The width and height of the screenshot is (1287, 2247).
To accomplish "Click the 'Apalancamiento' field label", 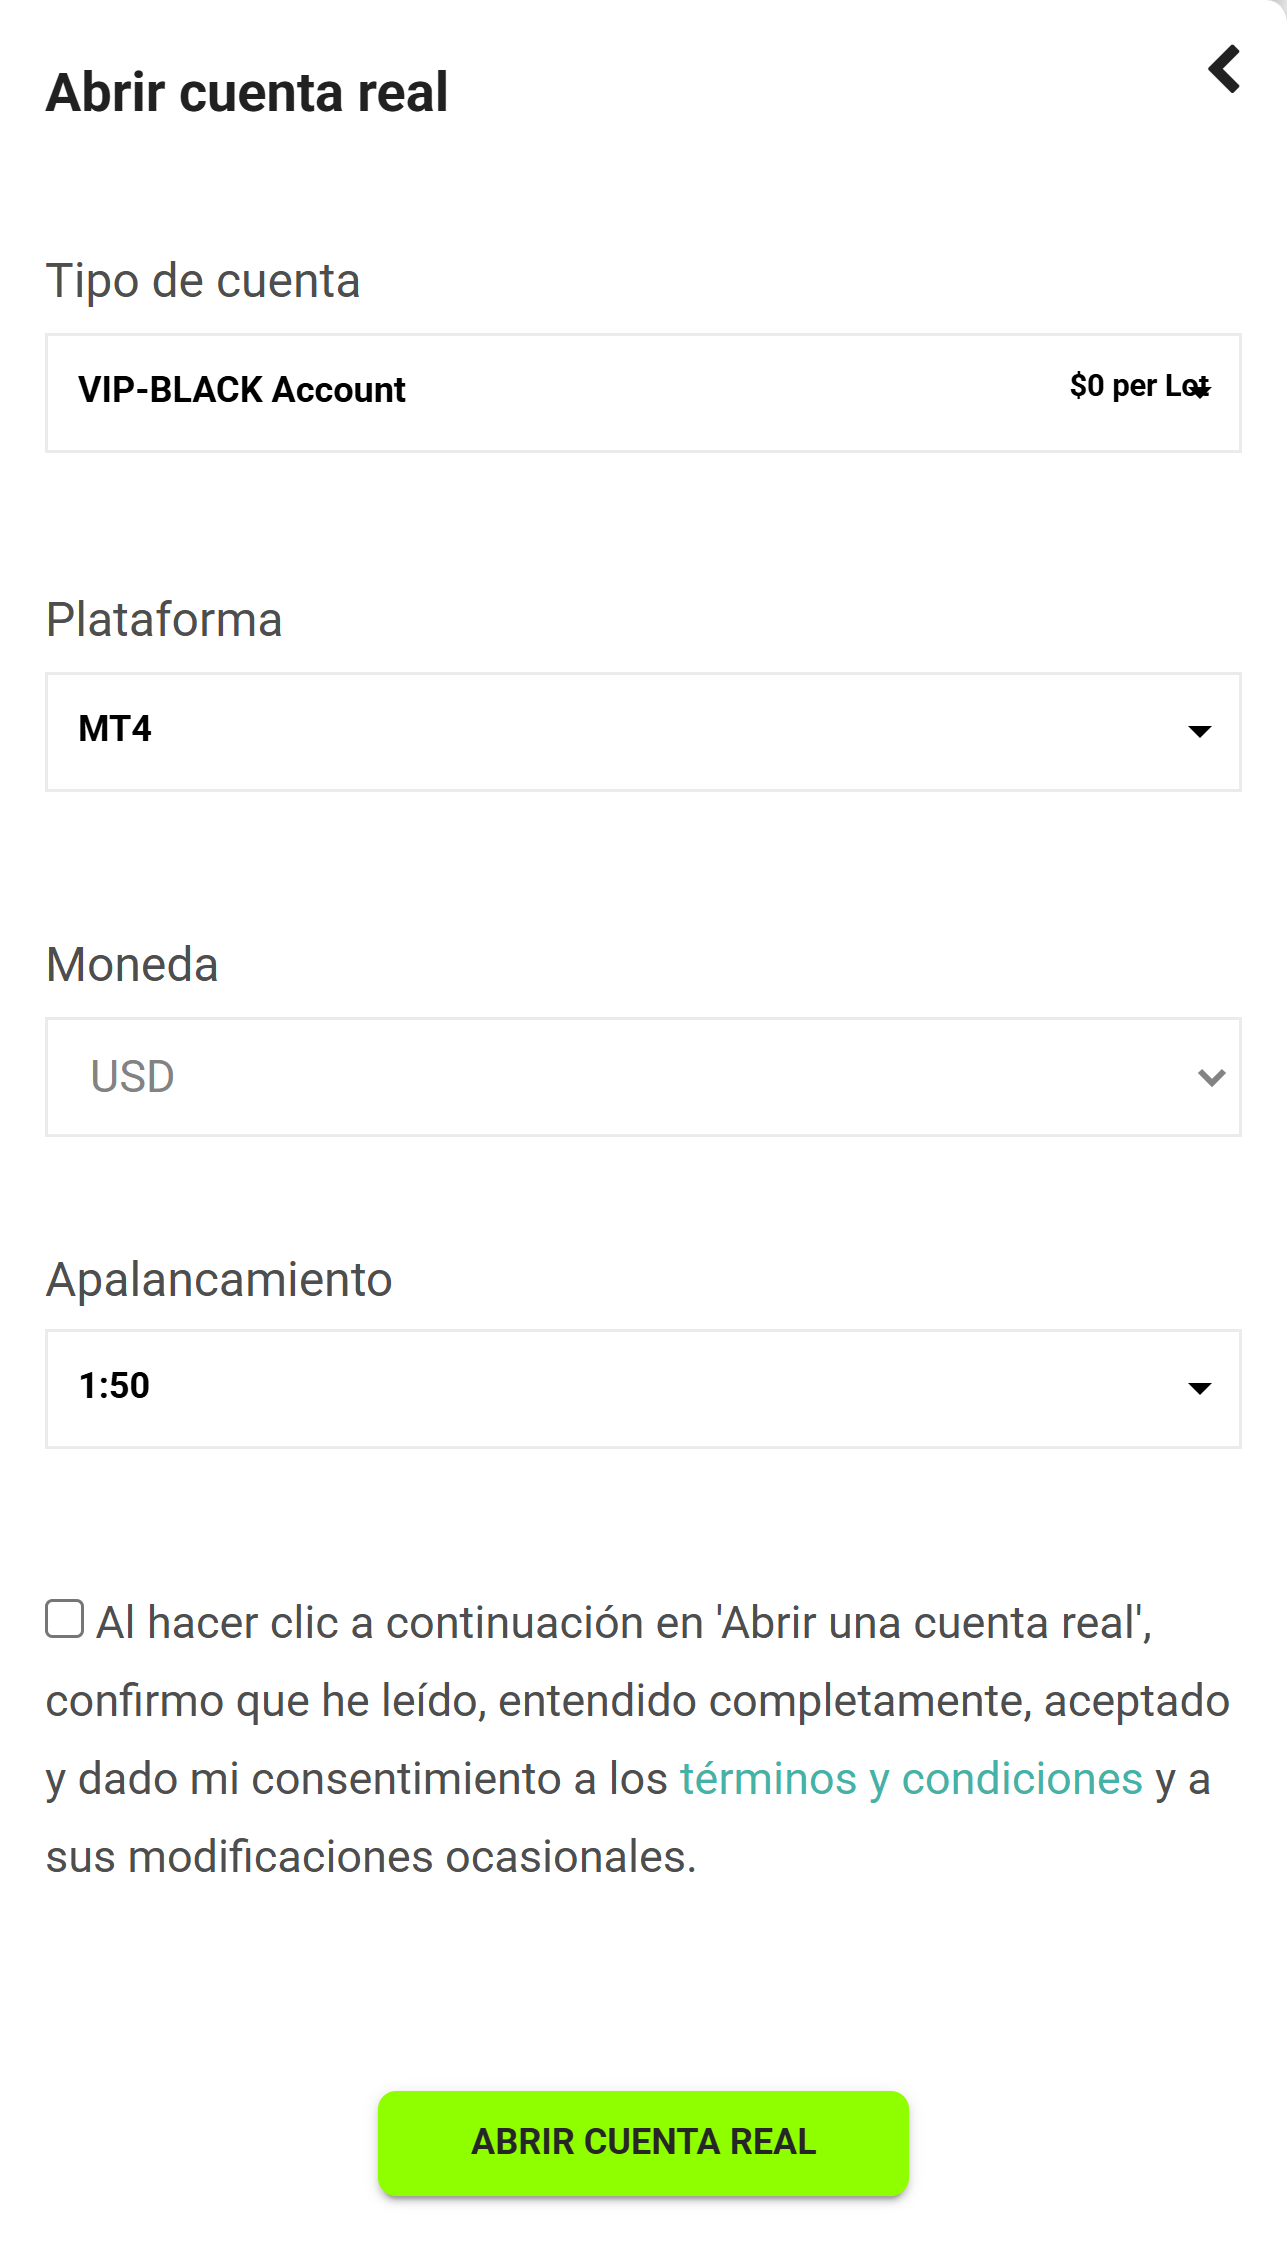I will coord(219,1280).
